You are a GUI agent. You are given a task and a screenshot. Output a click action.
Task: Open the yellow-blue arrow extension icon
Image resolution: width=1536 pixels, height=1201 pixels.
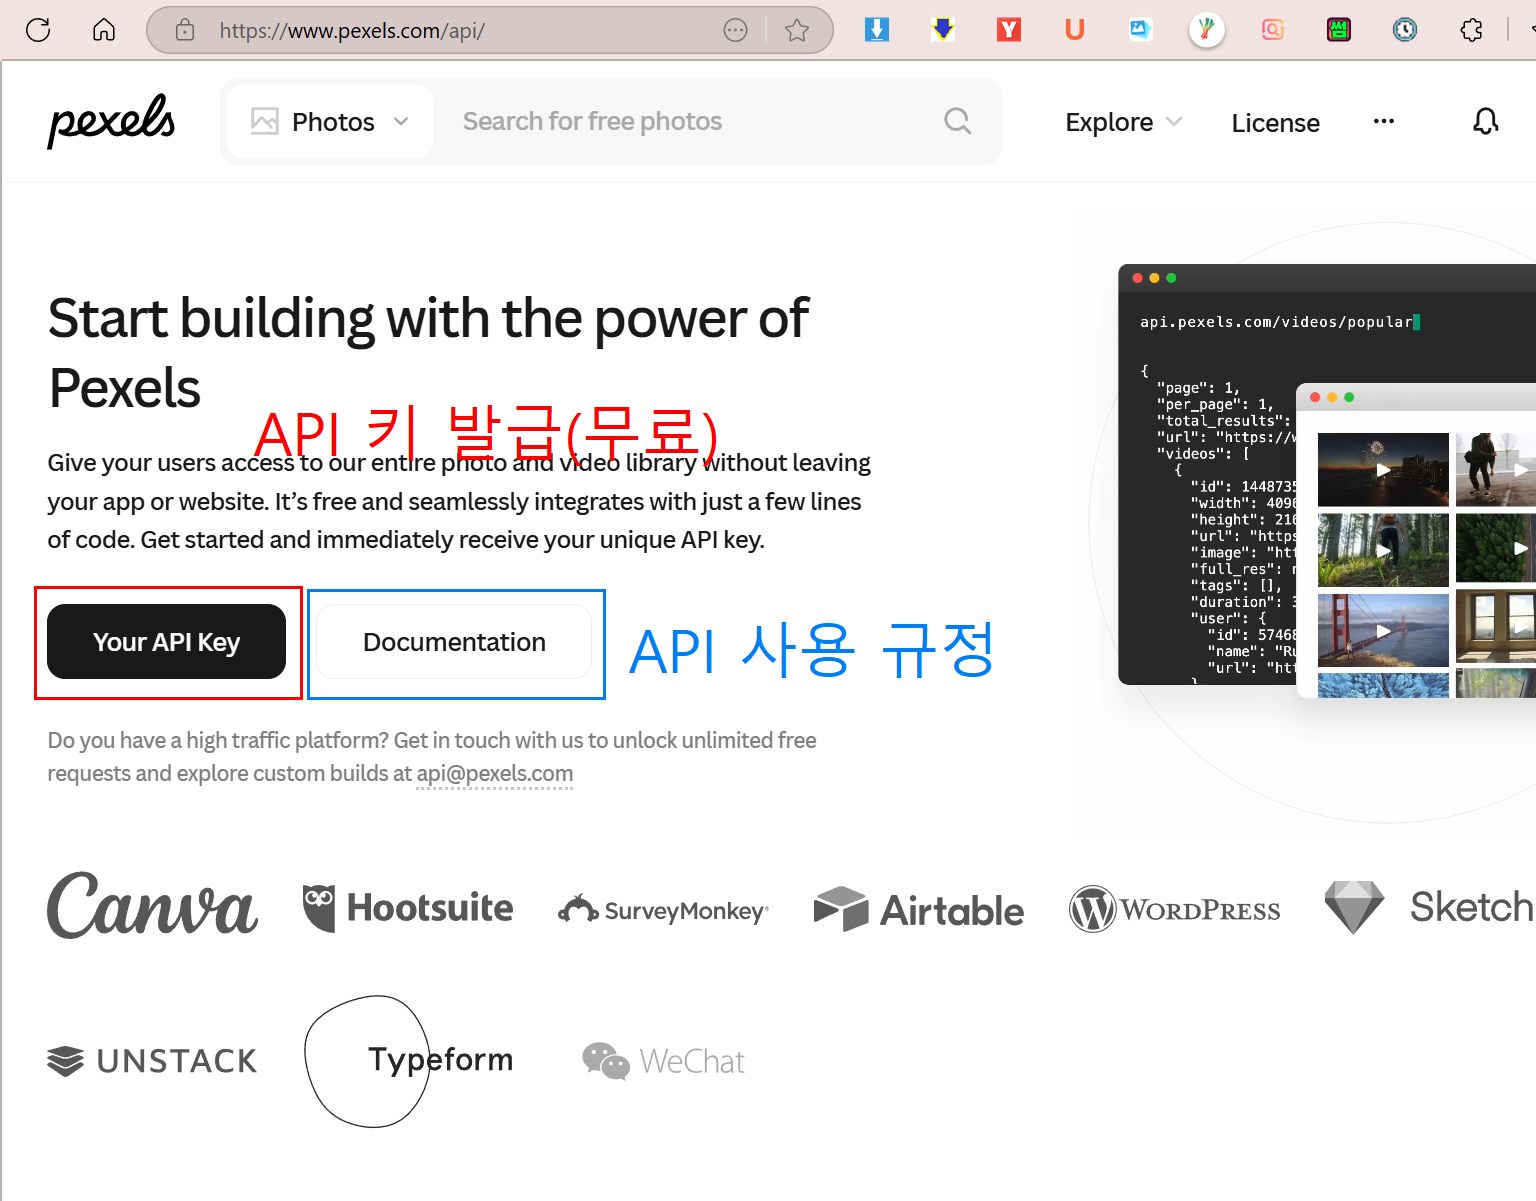(x=942, y=29)
